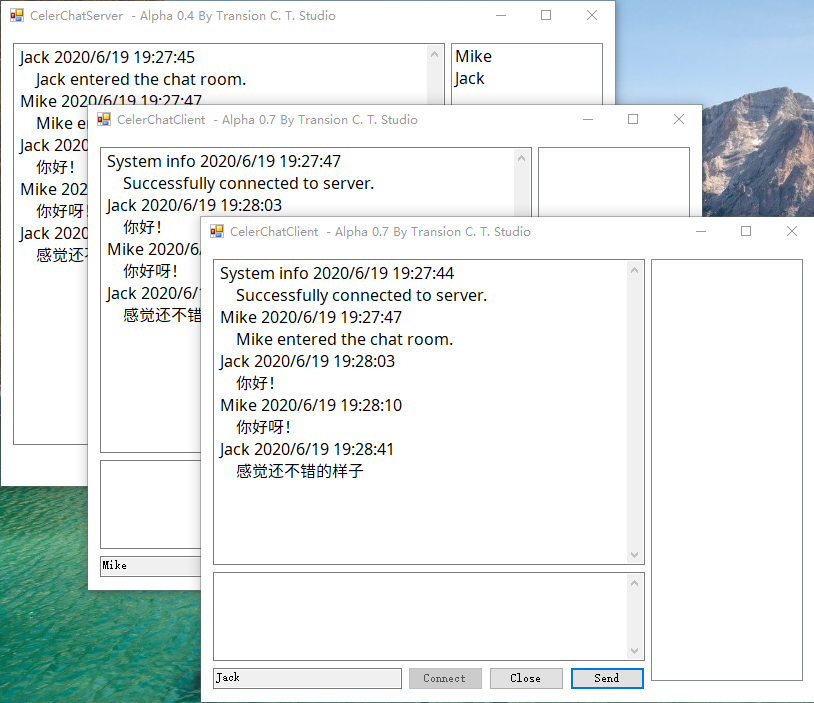The image size is (814, 703).
Task: Click scroll down arrow in Jack's chat history
Action: (634, 555)
